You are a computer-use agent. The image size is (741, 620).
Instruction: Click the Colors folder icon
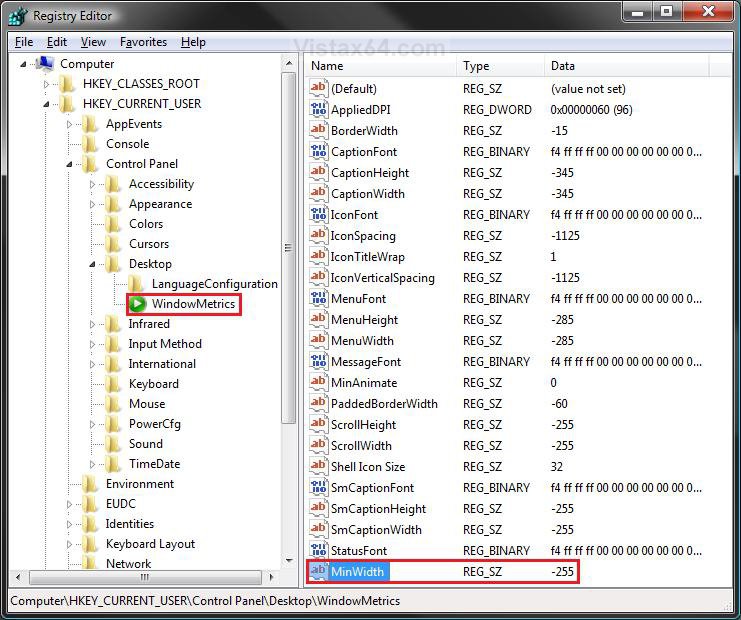114,224
